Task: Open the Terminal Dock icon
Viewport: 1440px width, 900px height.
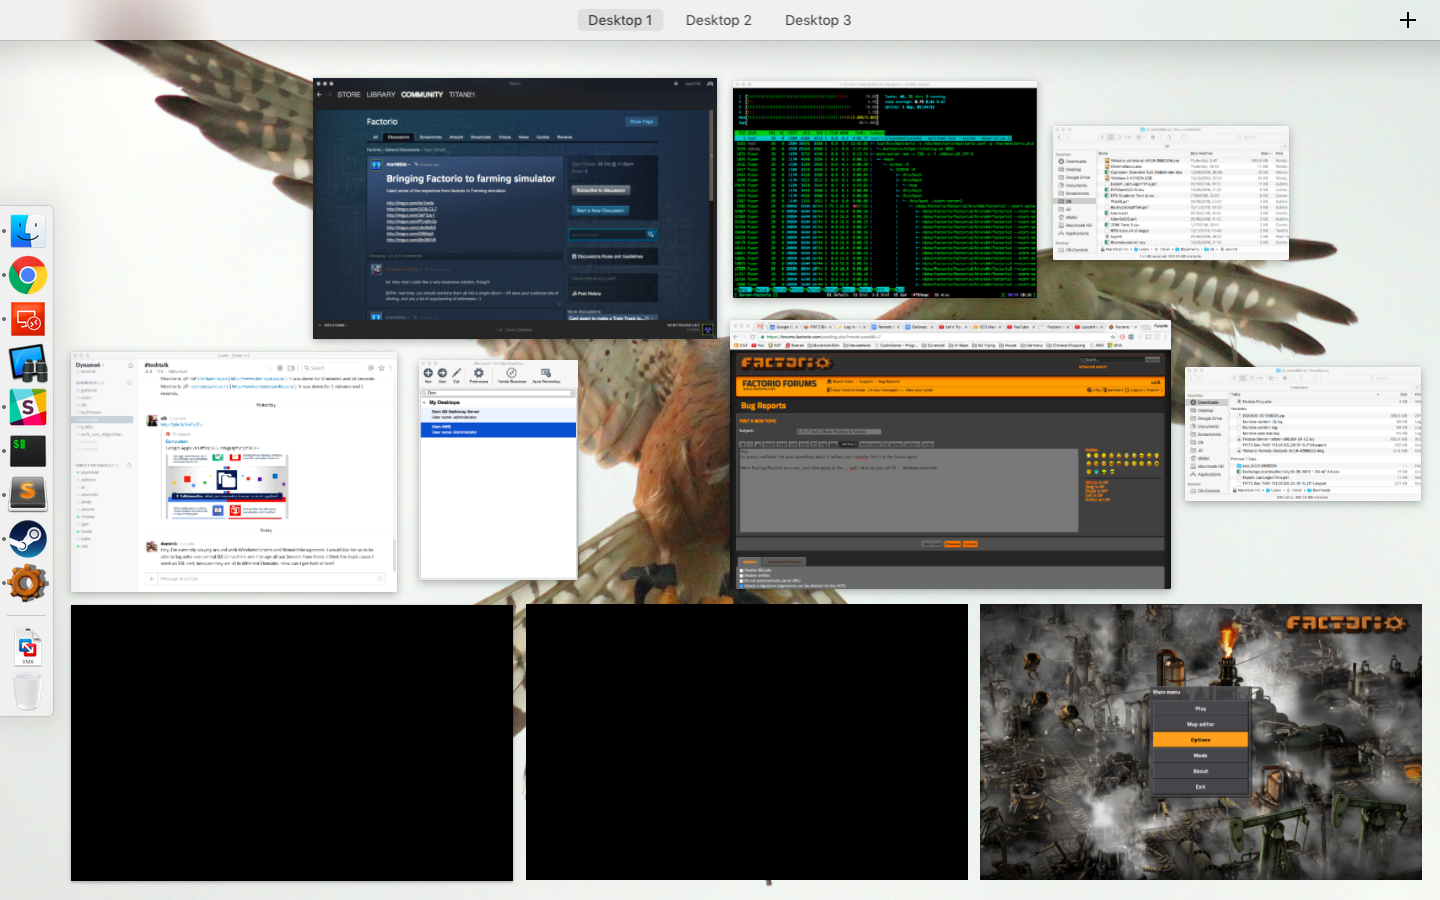Action: click(28, 450)
